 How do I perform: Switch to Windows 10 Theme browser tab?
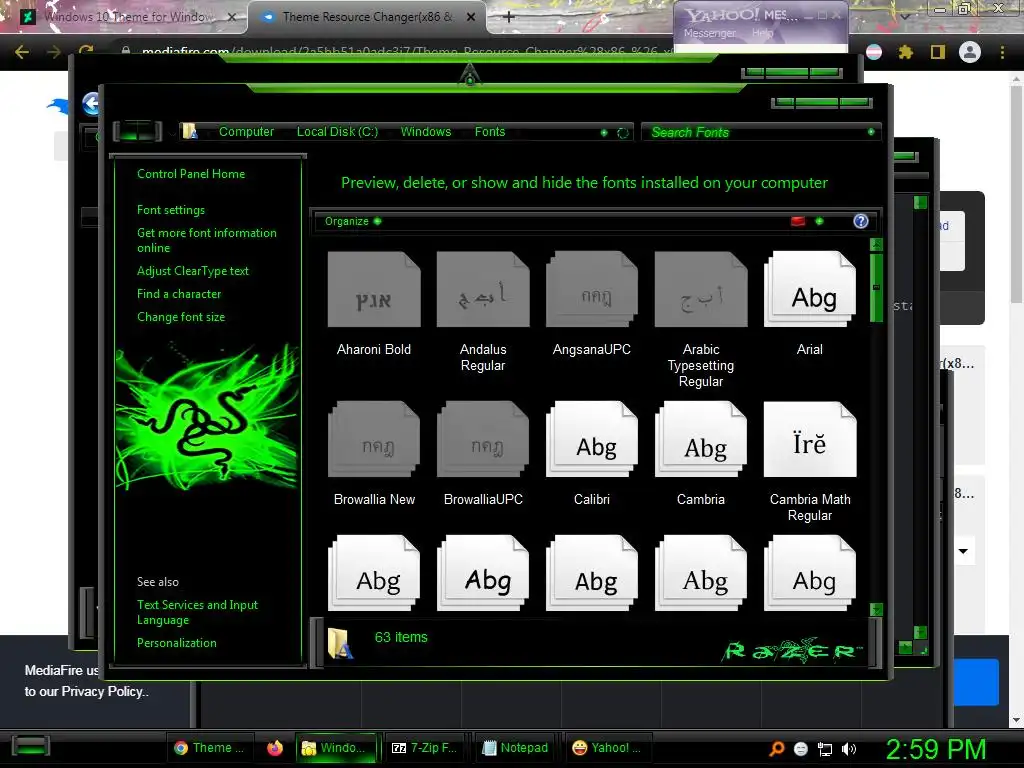(124, 17)
